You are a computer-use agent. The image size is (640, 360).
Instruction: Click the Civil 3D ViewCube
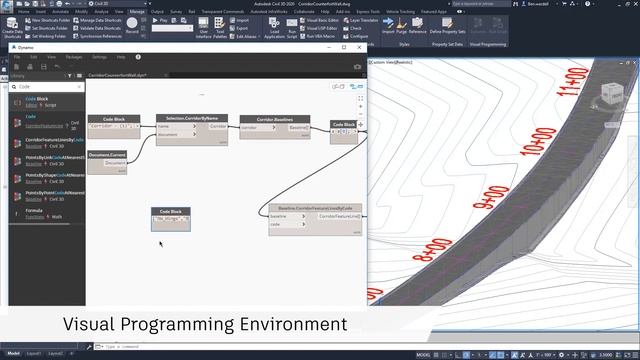(612, 94)
